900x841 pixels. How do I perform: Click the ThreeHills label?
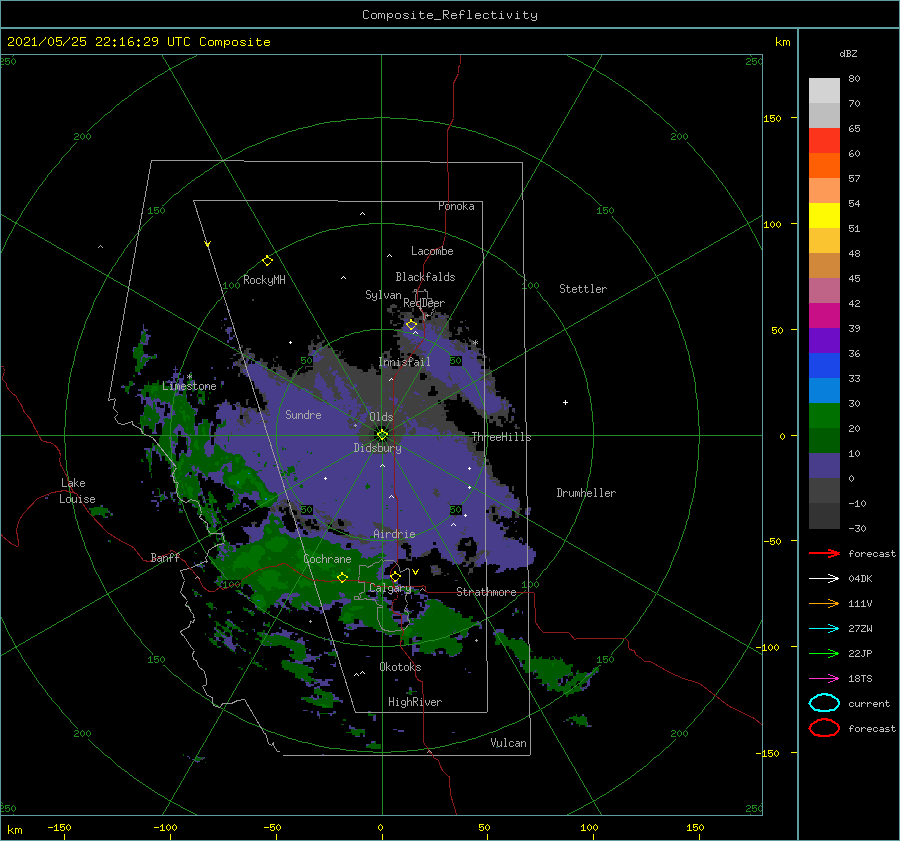pos(501,437)
